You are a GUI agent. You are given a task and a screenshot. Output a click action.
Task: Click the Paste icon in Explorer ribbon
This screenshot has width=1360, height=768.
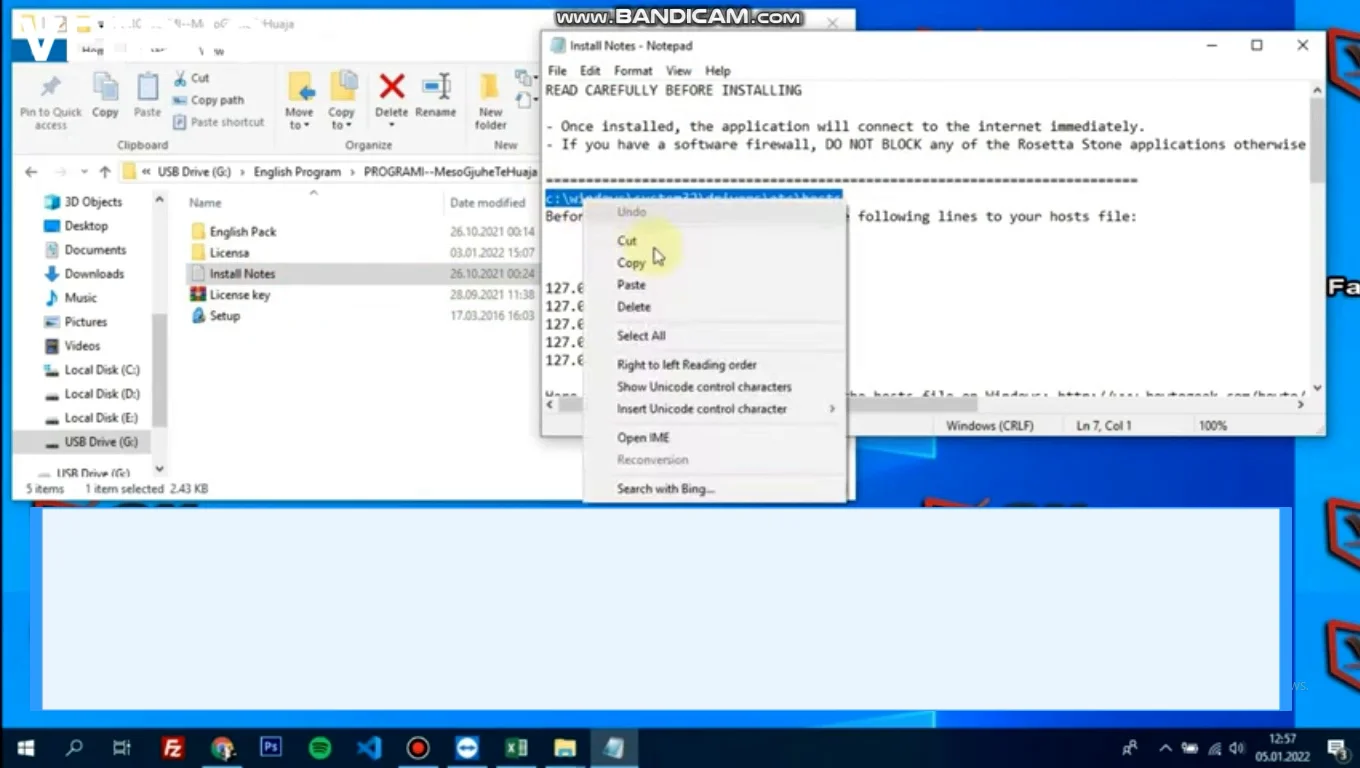[147, 87]
